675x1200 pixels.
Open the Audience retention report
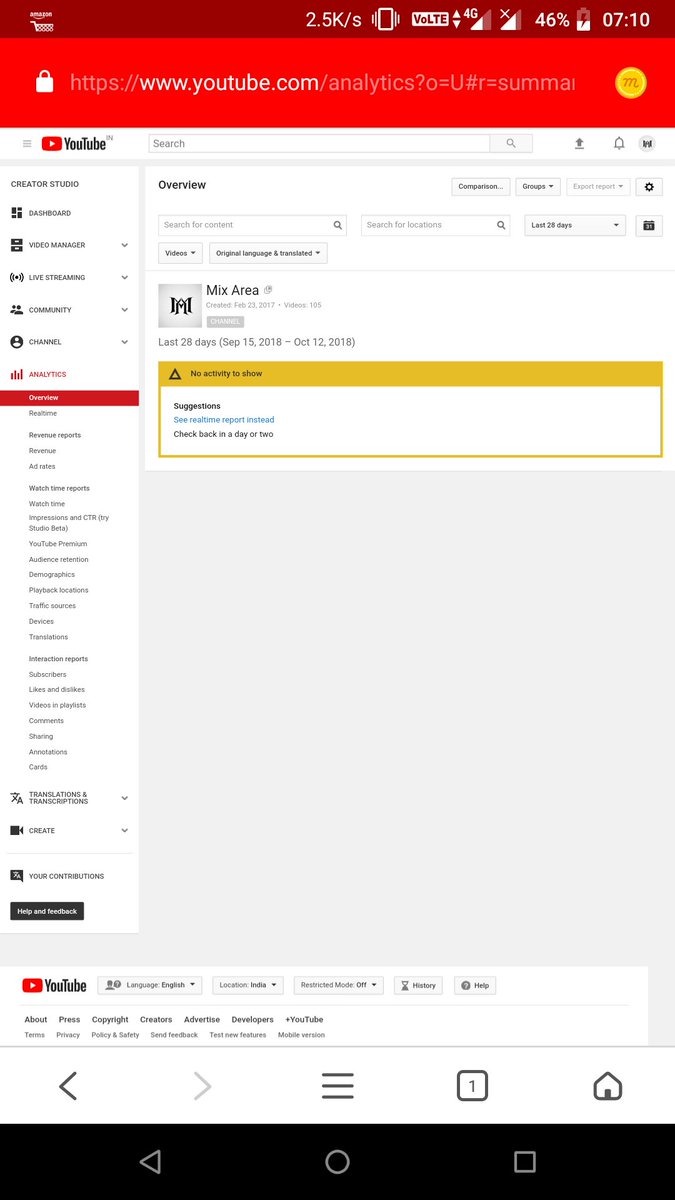coord(59,560)
